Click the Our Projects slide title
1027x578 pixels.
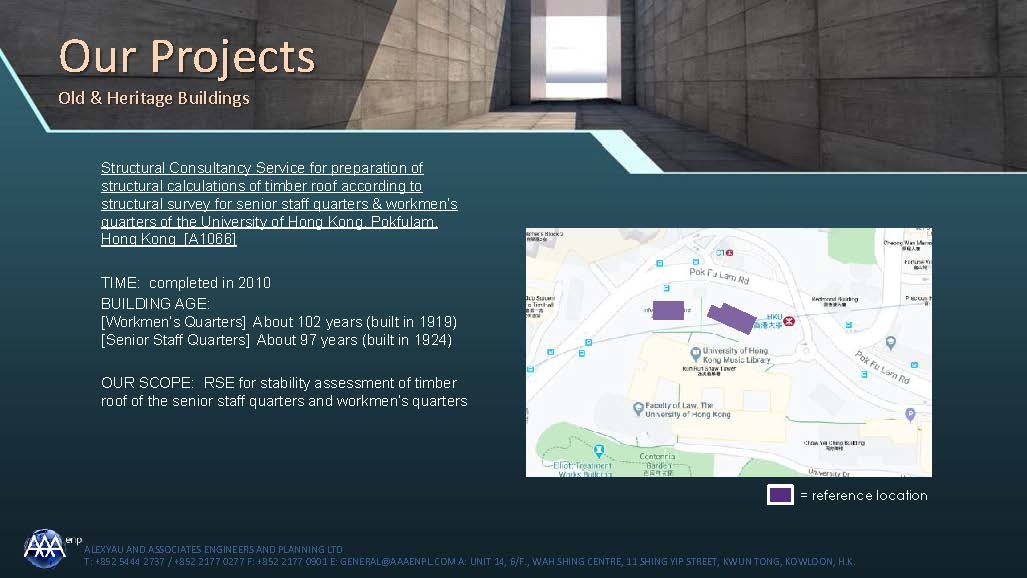pyautogui.click(x=187, y=56)
